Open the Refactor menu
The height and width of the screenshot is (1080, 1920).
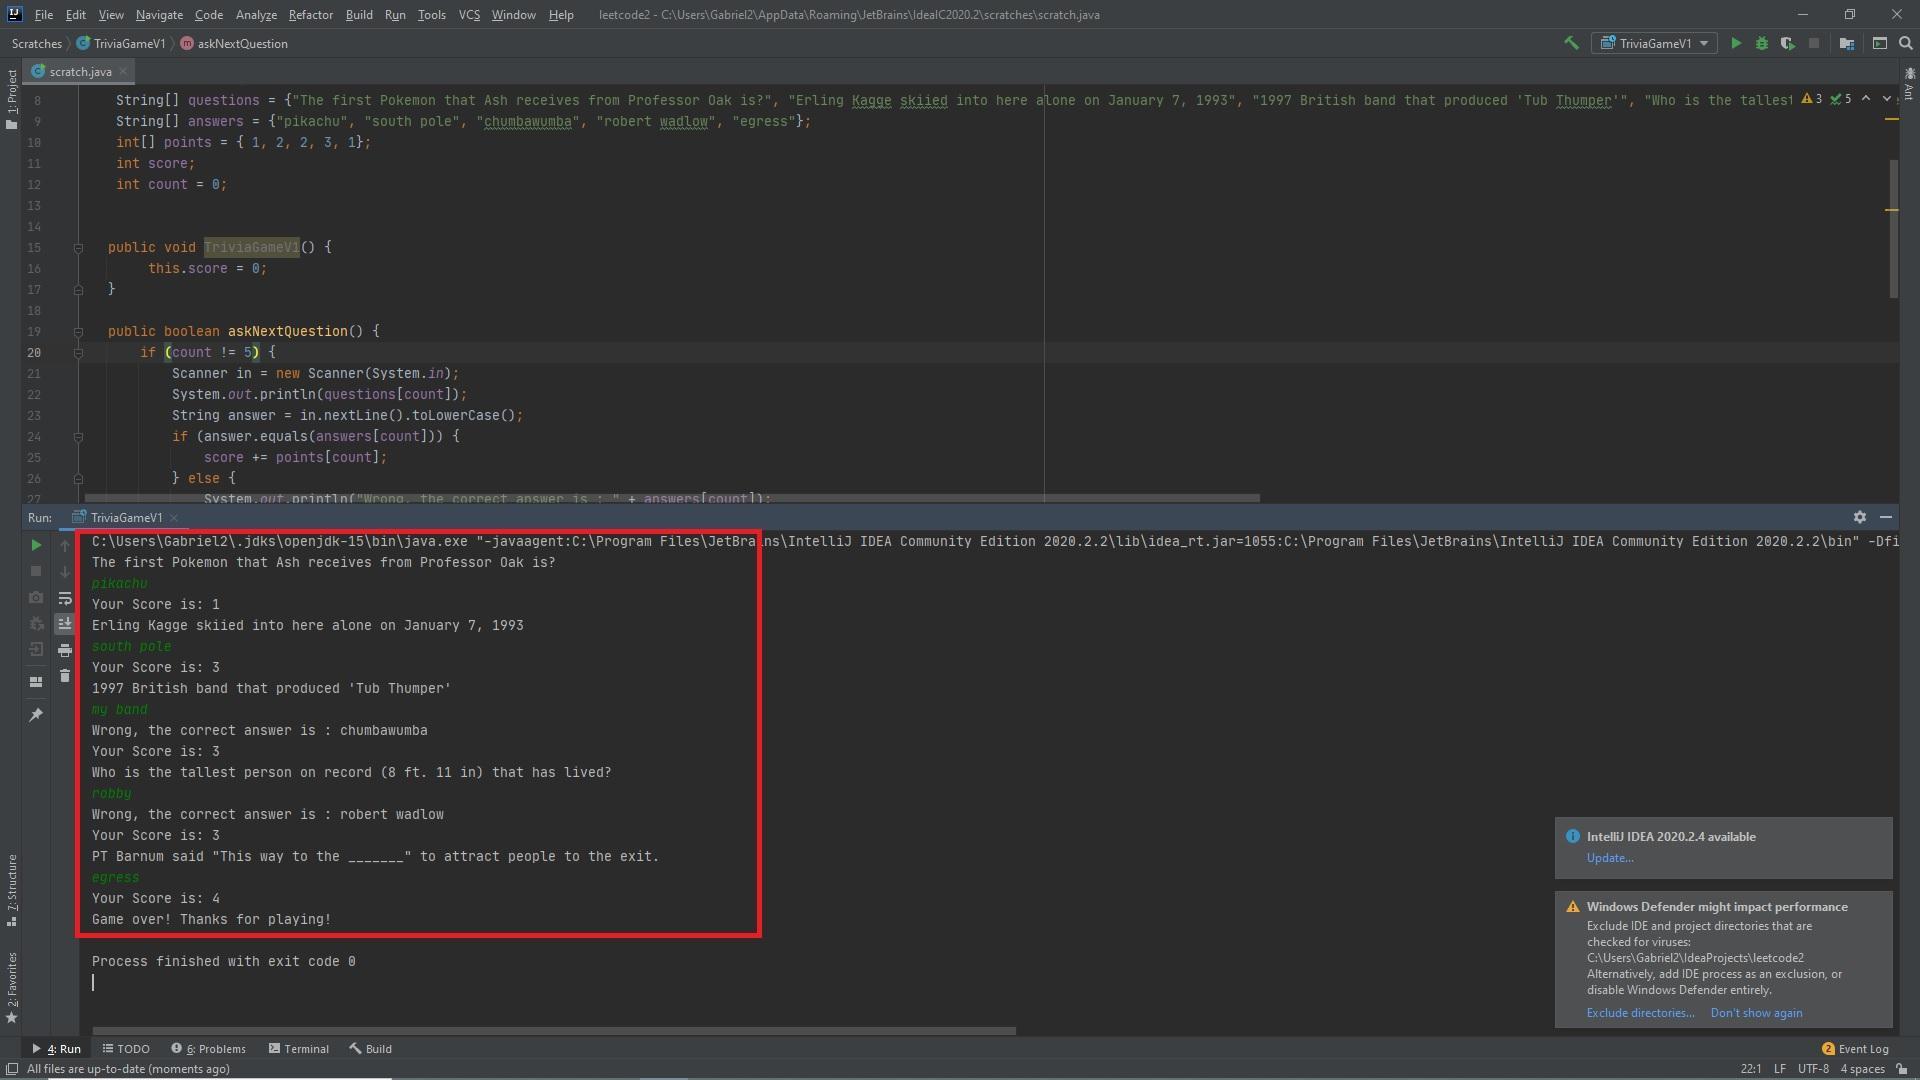point(310,14)
